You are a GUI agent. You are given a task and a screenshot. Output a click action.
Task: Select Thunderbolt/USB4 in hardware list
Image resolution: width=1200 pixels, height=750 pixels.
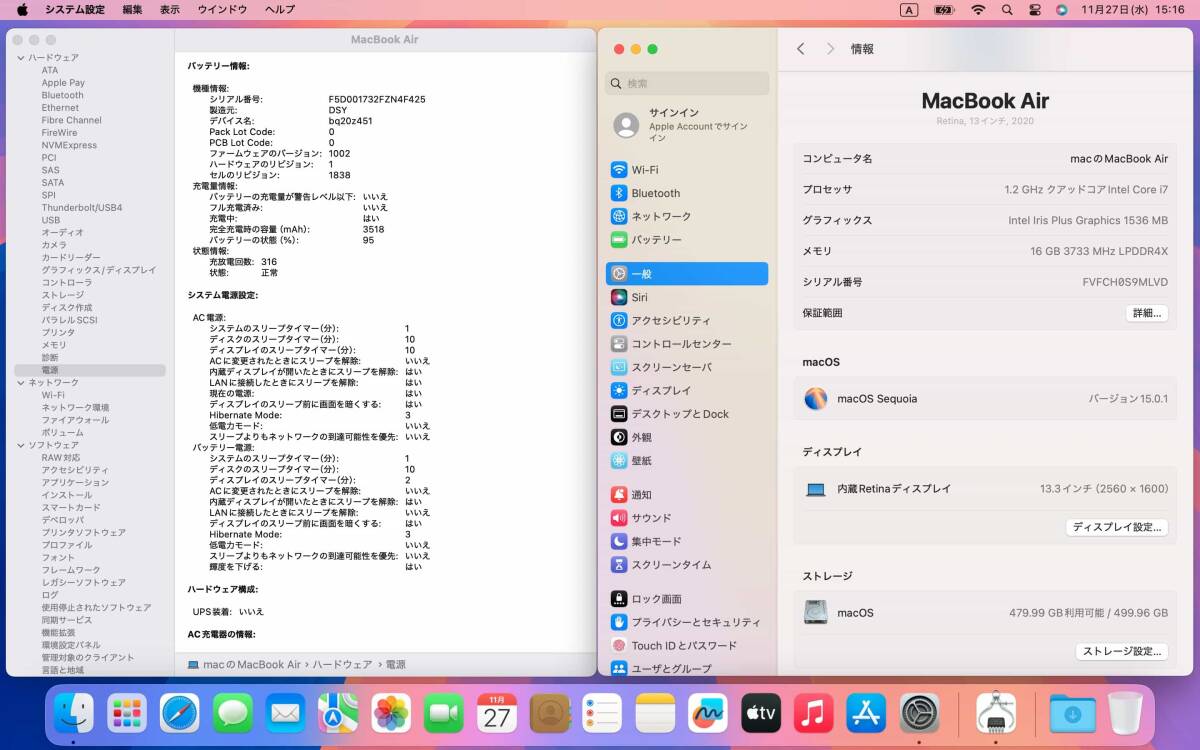click(x=82, y=208)
